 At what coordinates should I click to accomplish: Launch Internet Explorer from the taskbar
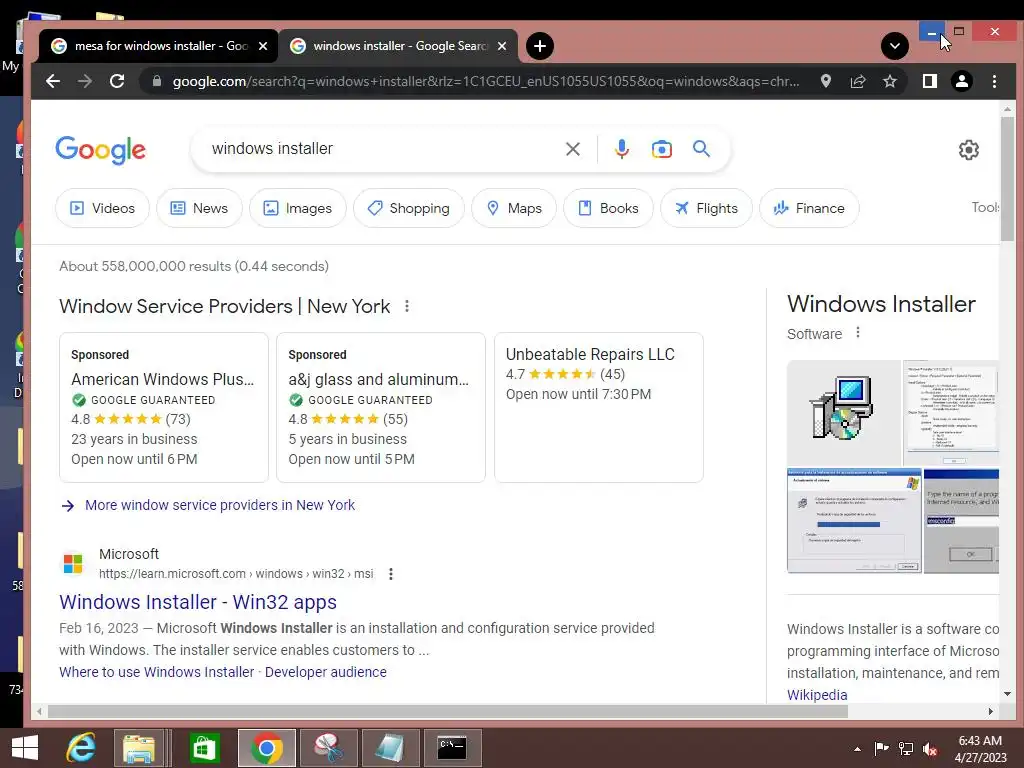pos(81,748)
